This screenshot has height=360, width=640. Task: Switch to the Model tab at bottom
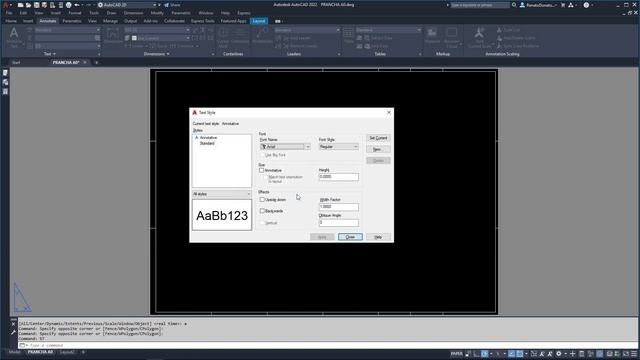[14, 352]
